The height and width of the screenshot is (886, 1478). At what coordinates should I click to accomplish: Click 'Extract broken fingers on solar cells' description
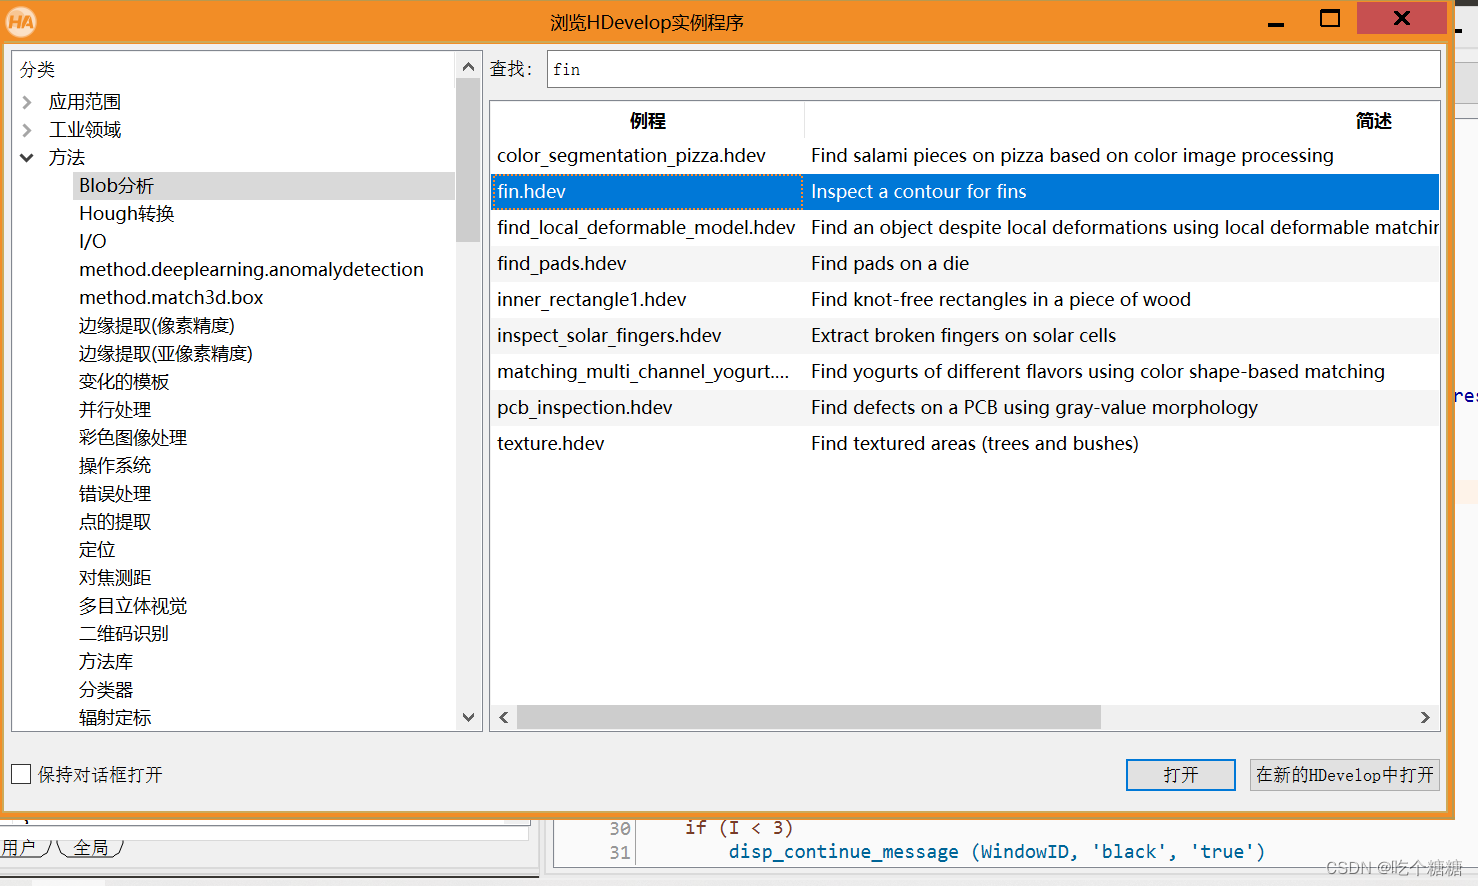click(x=963, y=336)
